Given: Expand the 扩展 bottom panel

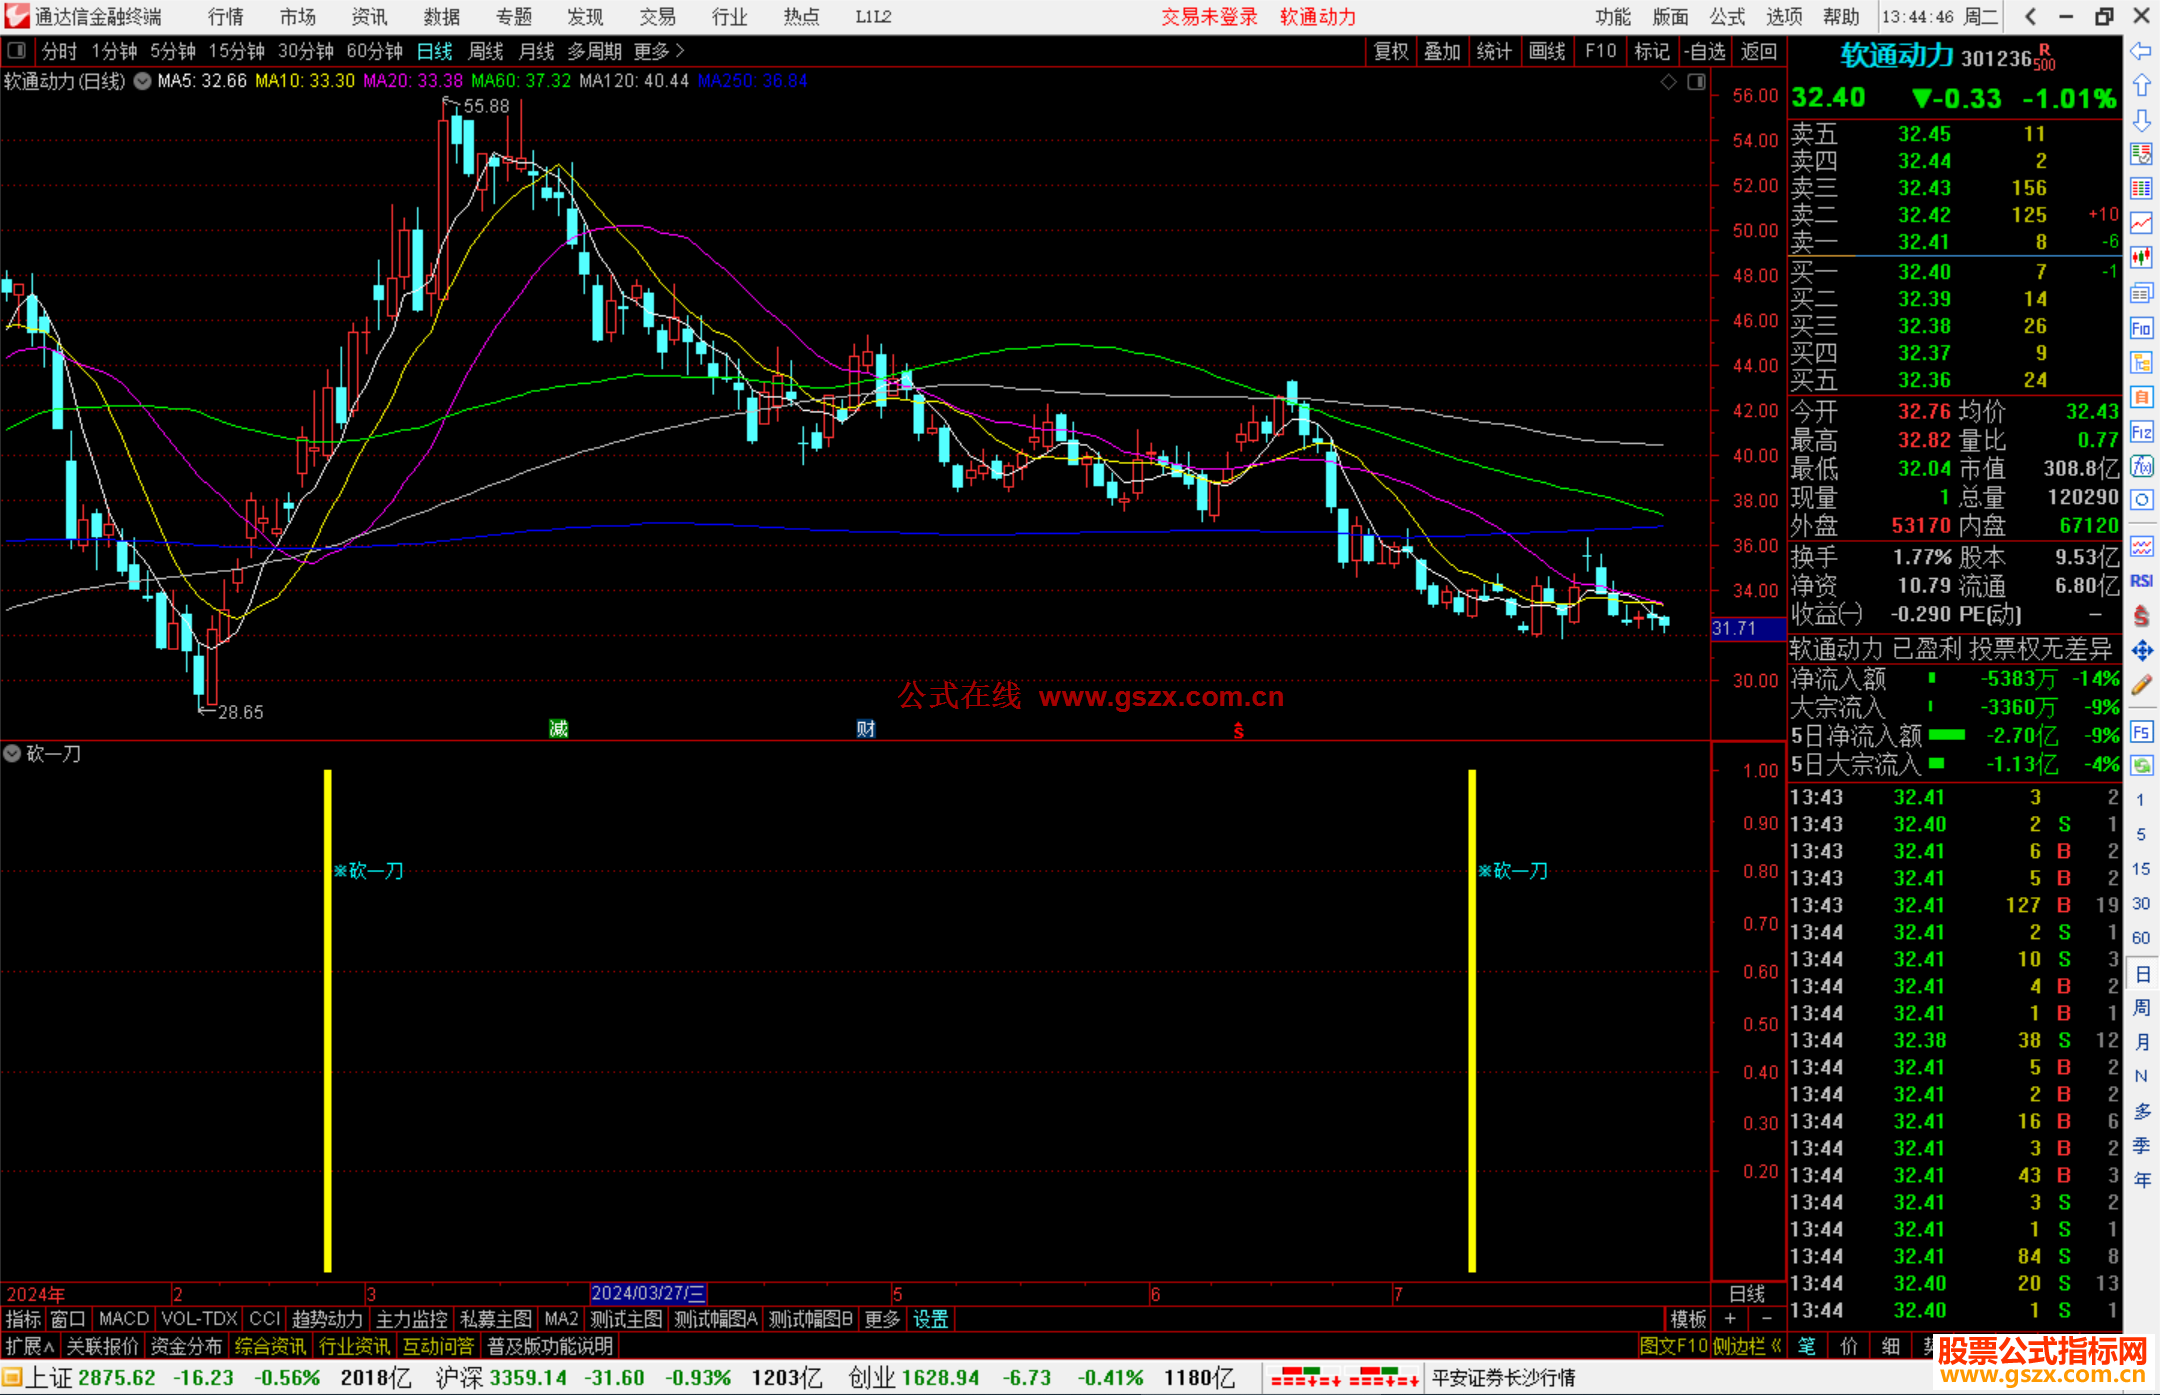Looking at the screenshot, I should pos(30,1346).
